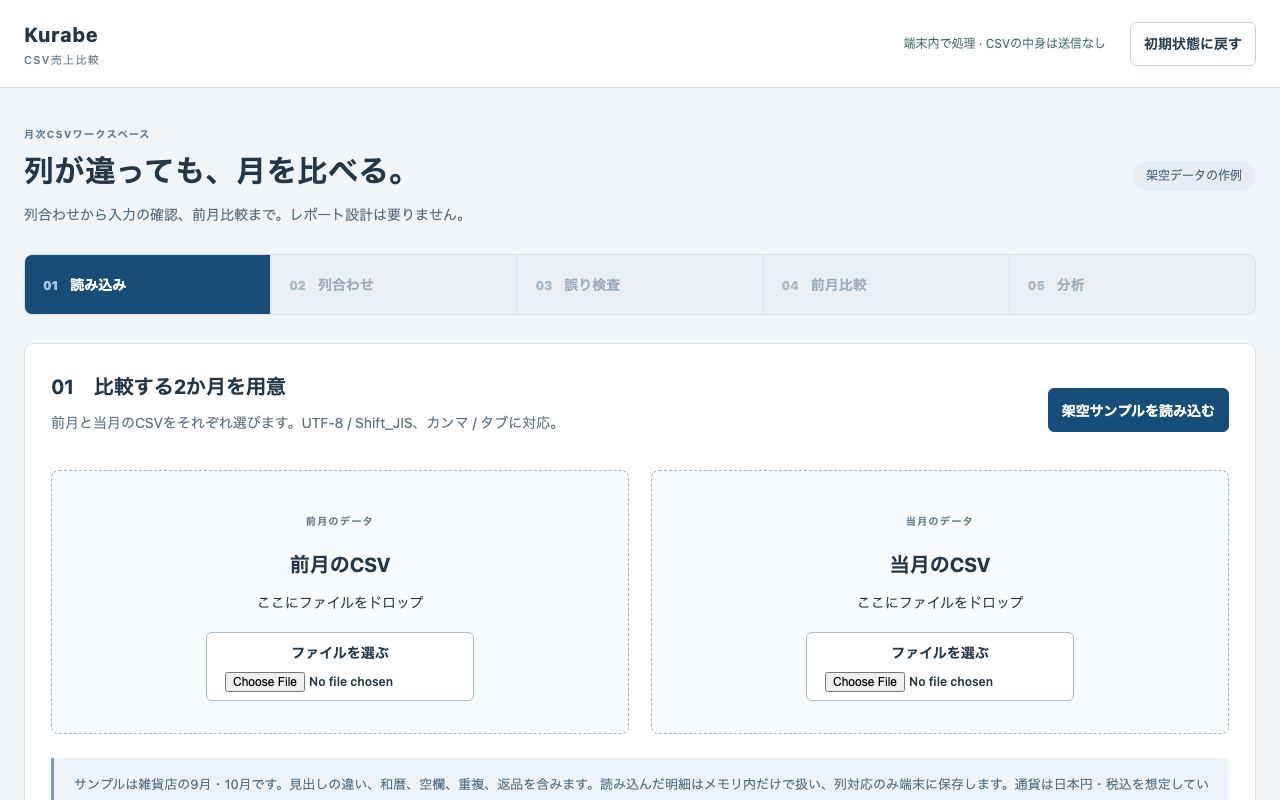
Task: Click ファイルを選ぶ label under 当月のCSV
Action: [940, 653]
